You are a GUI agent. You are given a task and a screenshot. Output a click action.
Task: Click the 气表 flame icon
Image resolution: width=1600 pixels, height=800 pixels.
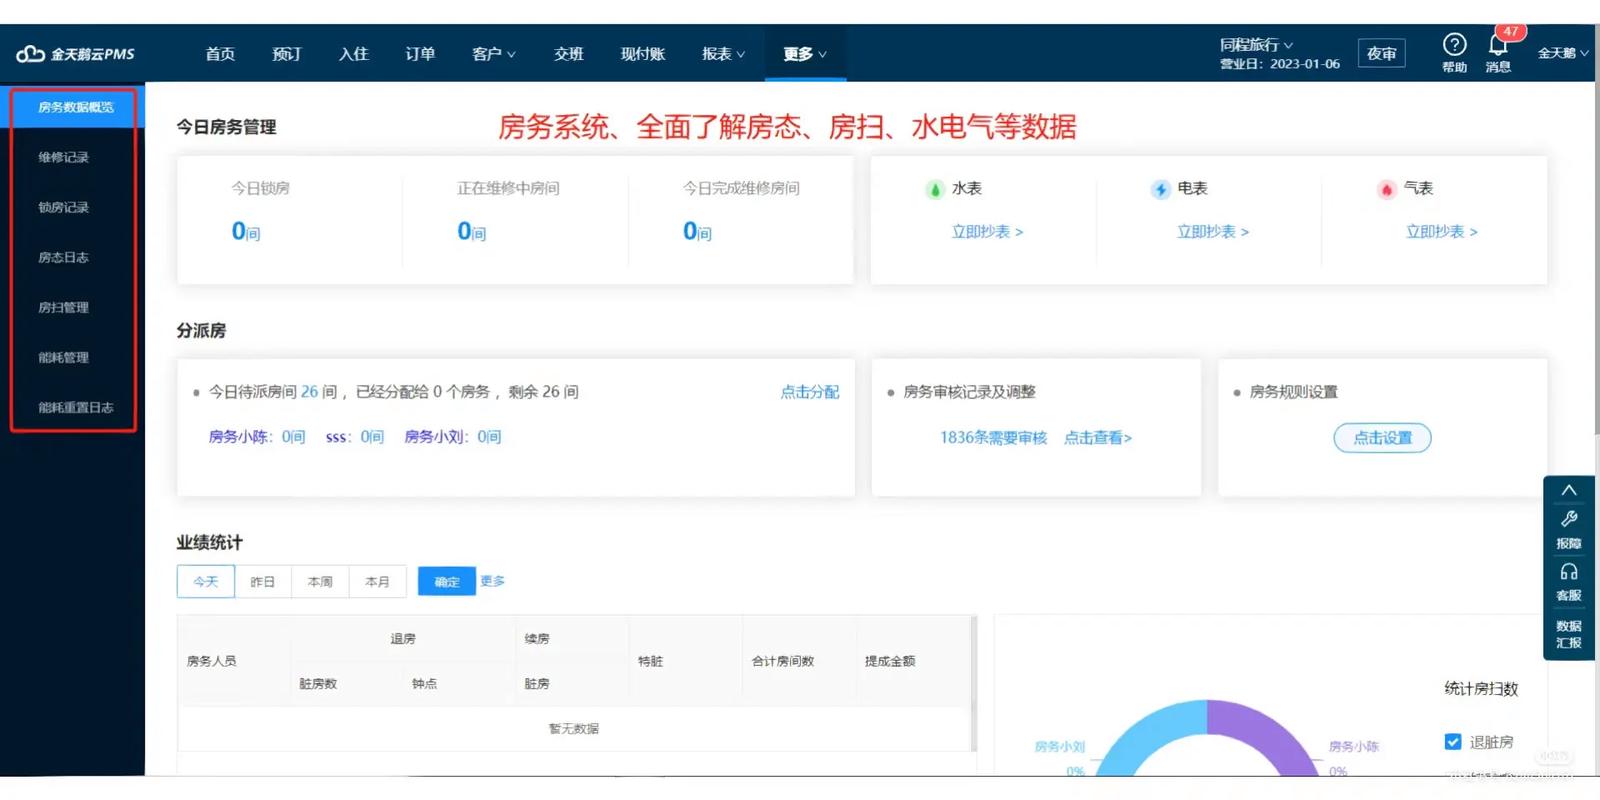[1386, 189]
